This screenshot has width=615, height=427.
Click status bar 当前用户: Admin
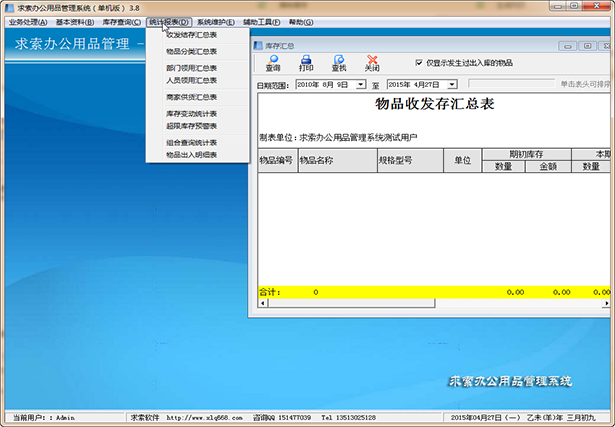coord(44,418)
